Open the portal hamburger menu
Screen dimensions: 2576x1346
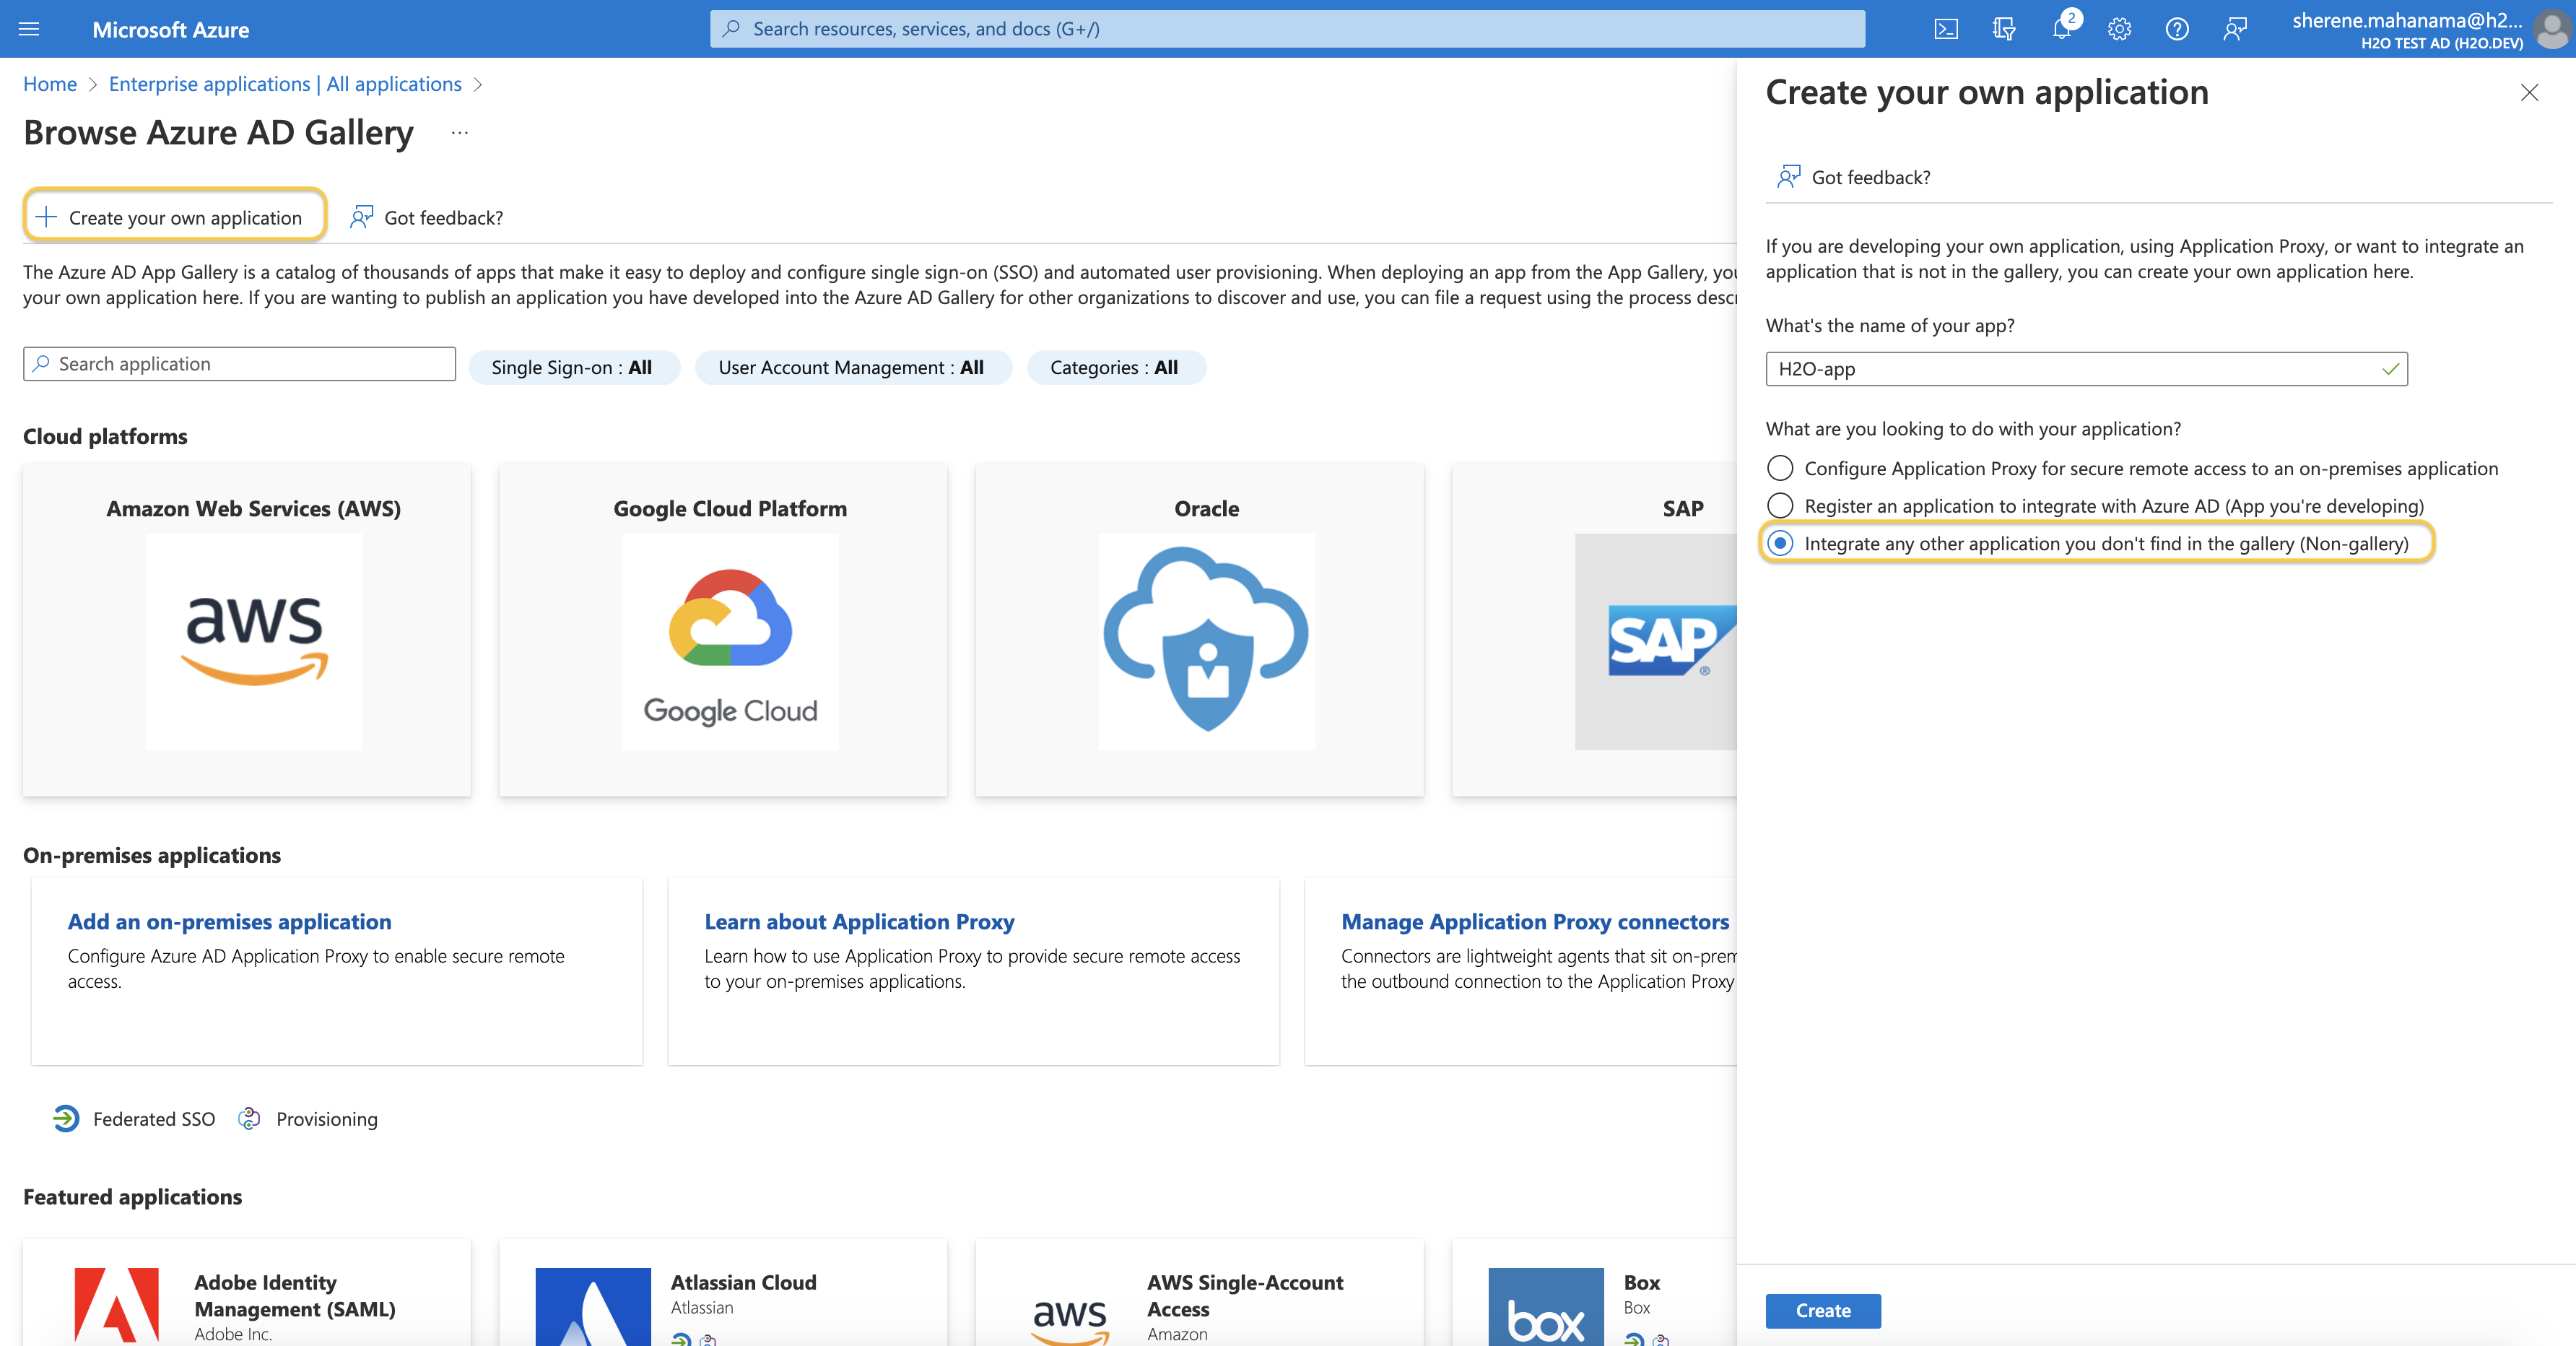[29, 29]
